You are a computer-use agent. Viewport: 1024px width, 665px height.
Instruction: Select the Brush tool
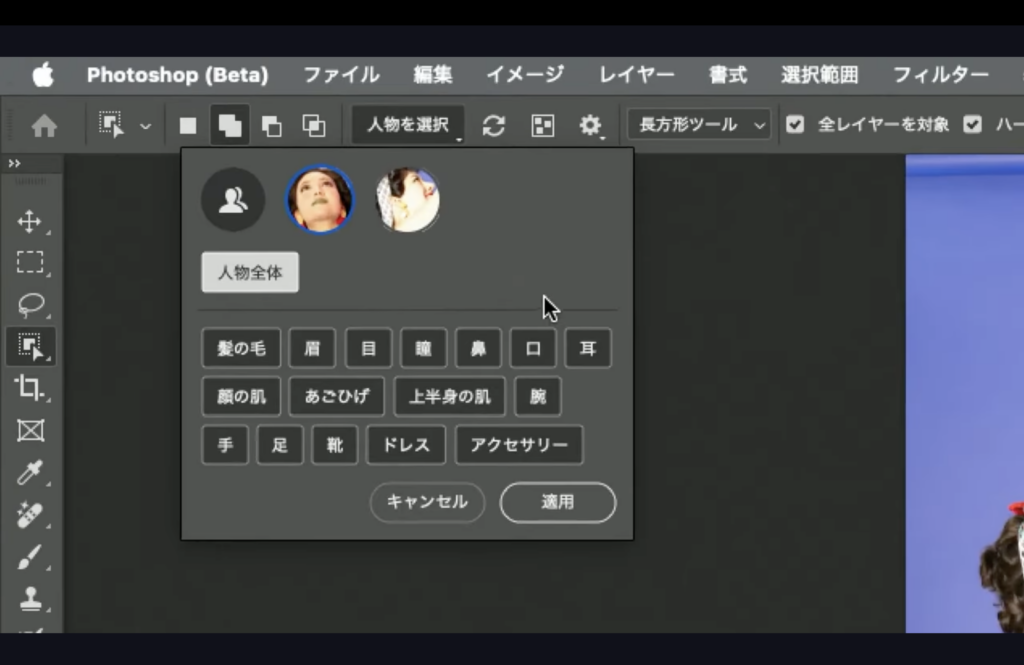click(x=30, y=557)
